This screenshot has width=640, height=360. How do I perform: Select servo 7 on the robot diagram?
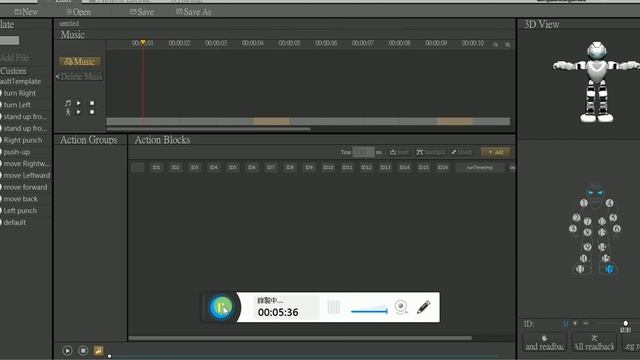click(x=587, y=221)
